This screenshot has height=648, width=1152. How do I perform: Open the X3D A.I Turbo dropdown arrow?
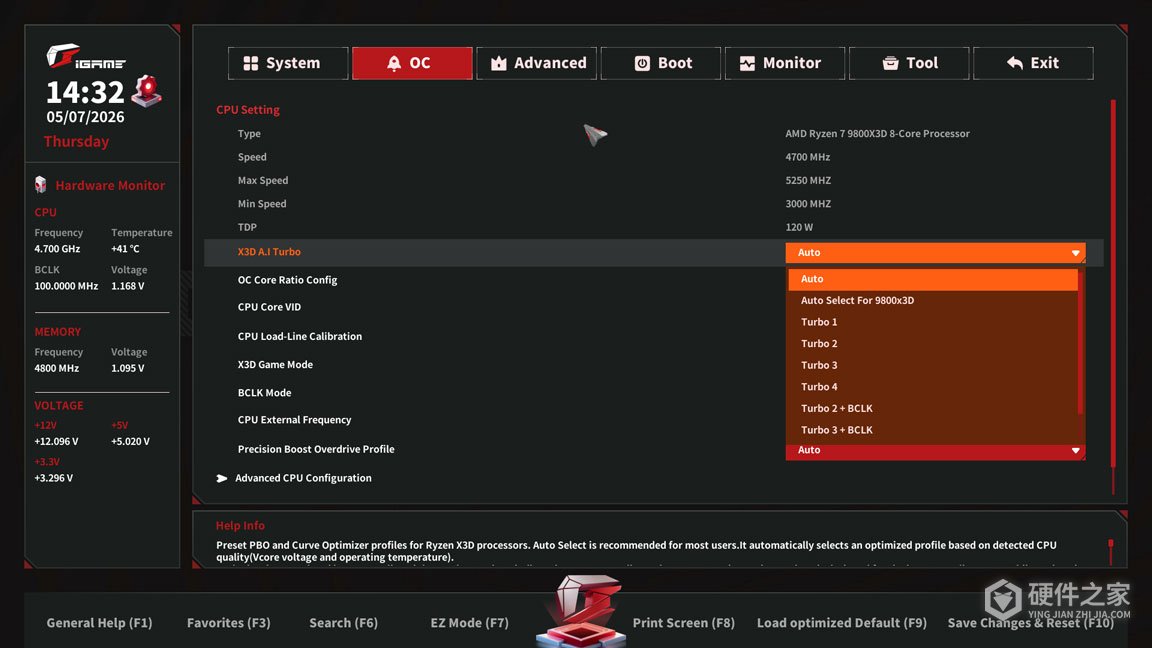(1075, 253)
